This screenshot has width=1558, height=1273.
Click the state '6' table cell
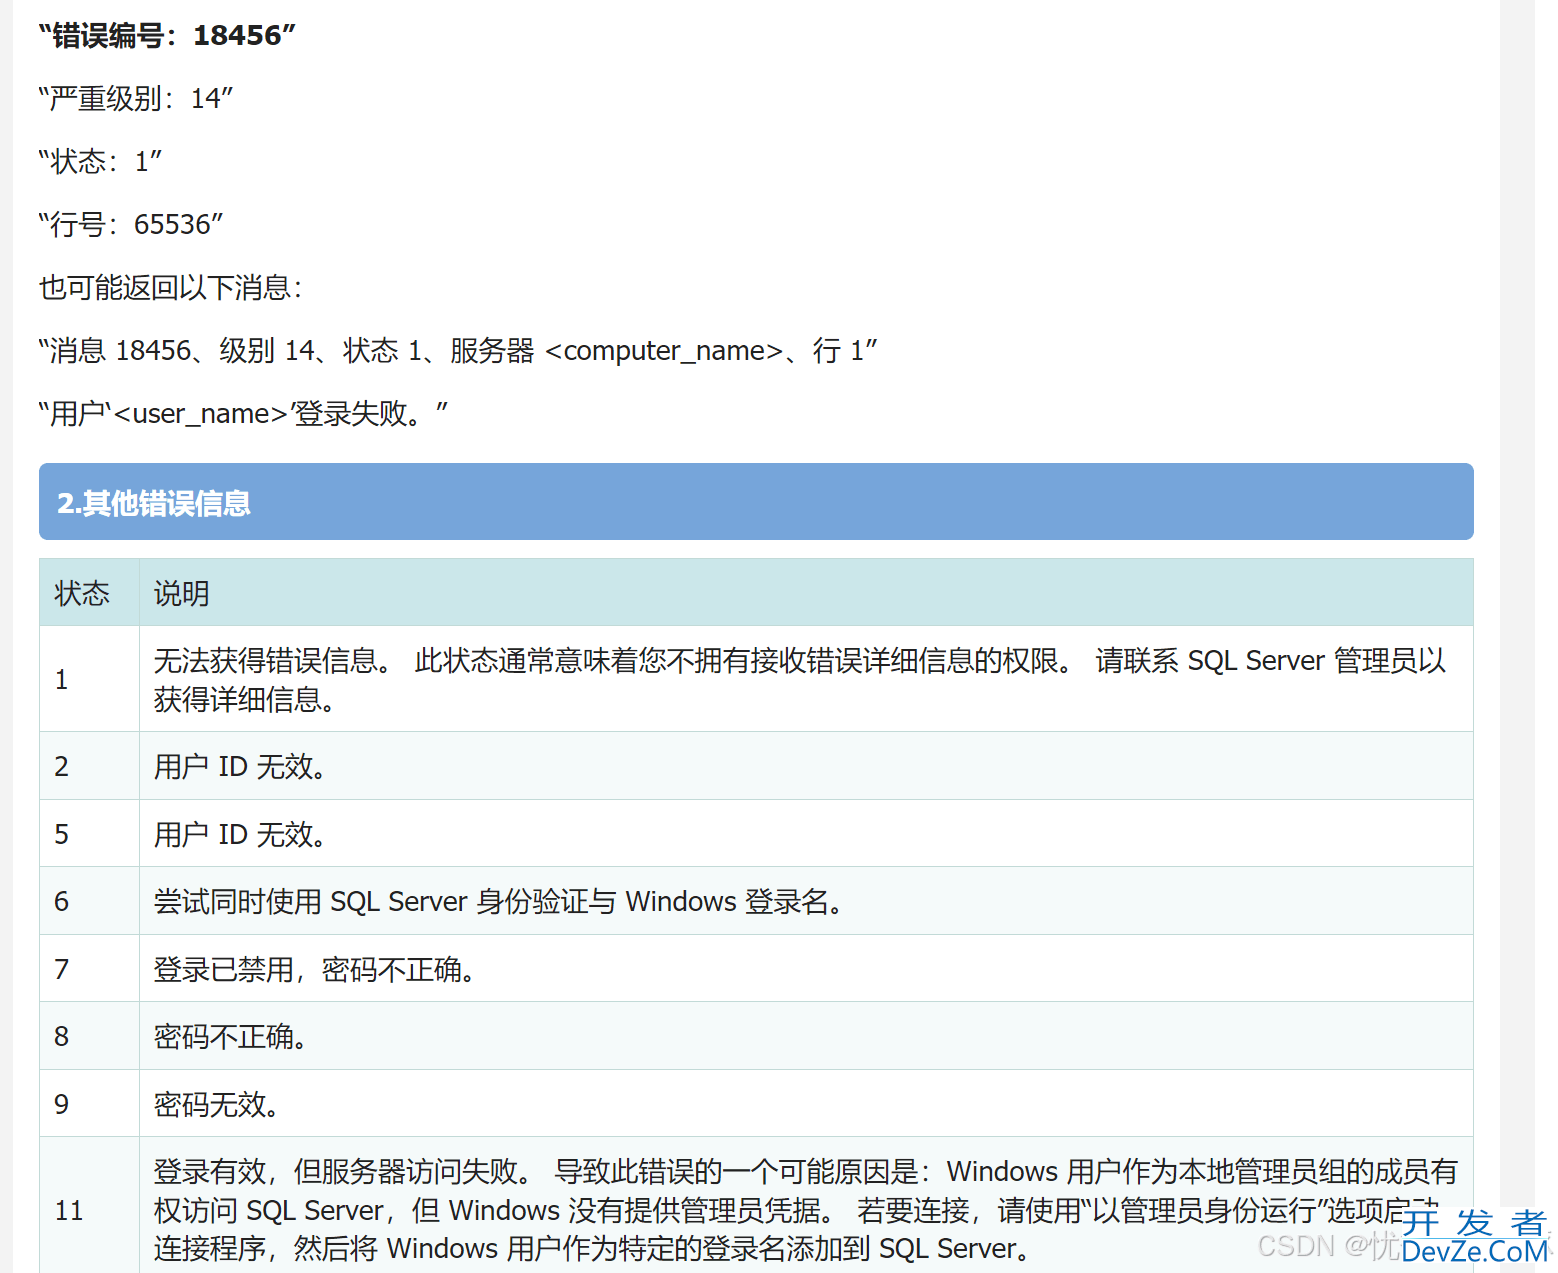point(89,901)
